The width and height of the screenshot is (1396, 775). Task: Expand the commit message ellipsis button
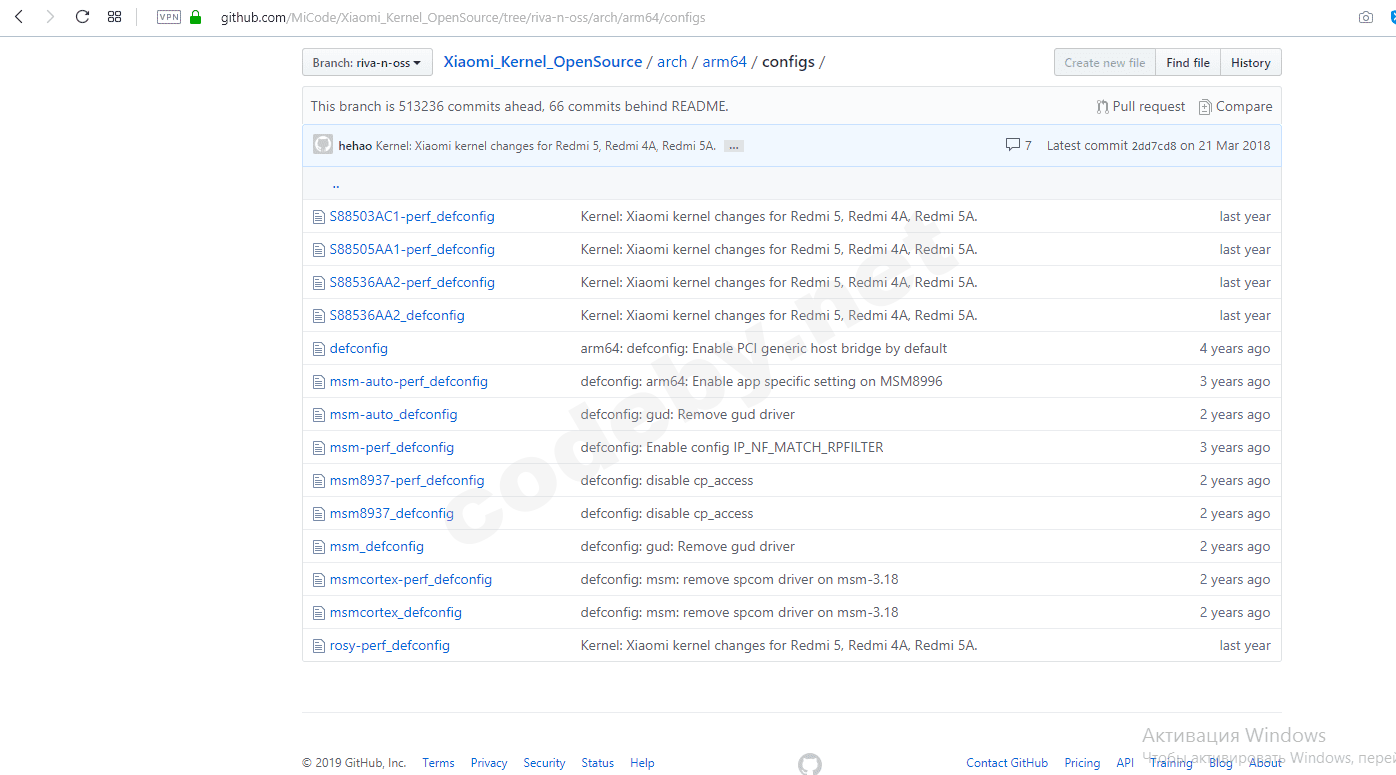[x=733, y=146]
